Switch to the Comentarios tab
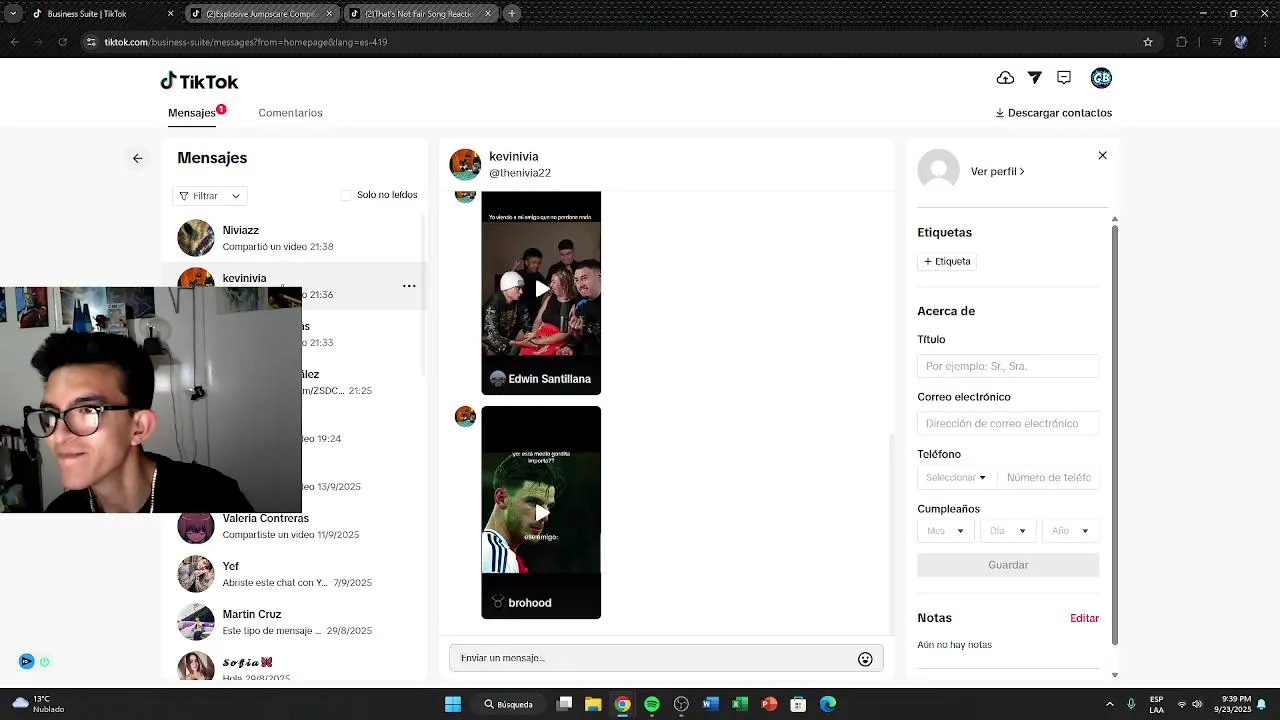The image size is (1280, 720). 290,113
